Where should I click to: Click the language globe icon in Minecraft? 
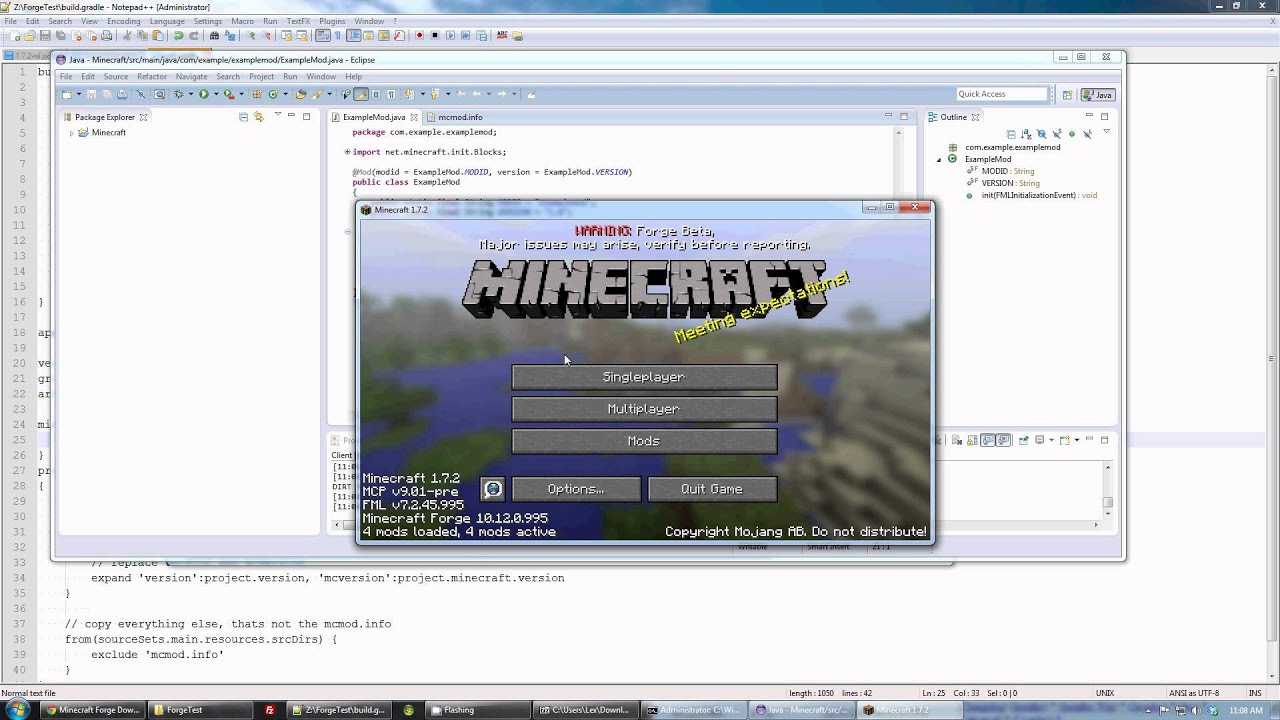(492, 489)
